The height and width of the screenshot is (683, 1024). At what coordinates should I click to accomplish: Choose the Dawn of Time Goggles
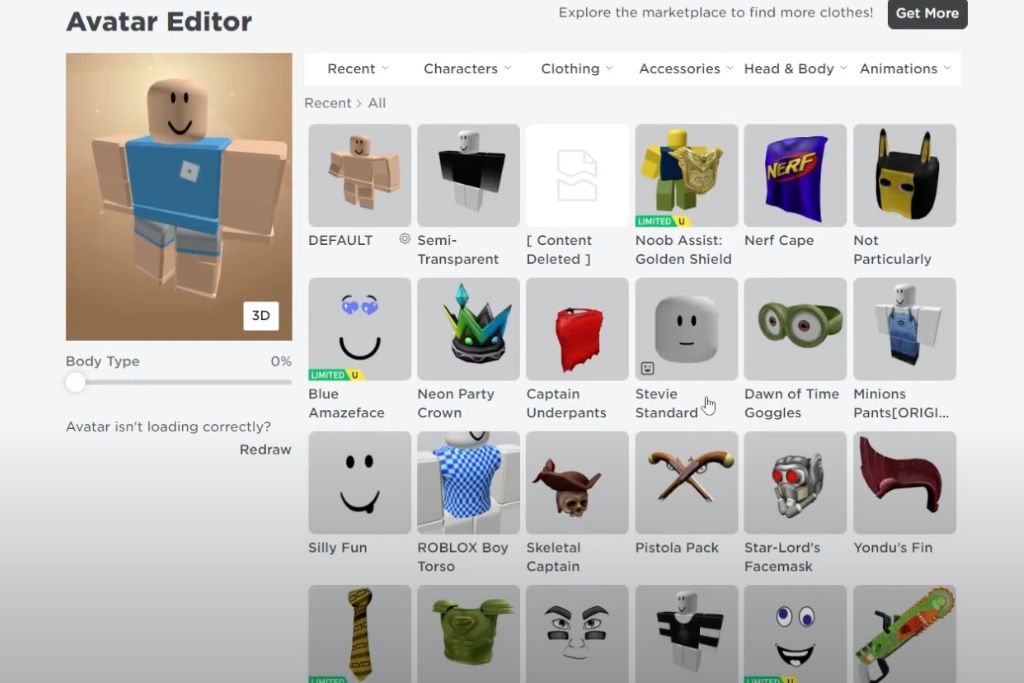click(x=795, y=329)
